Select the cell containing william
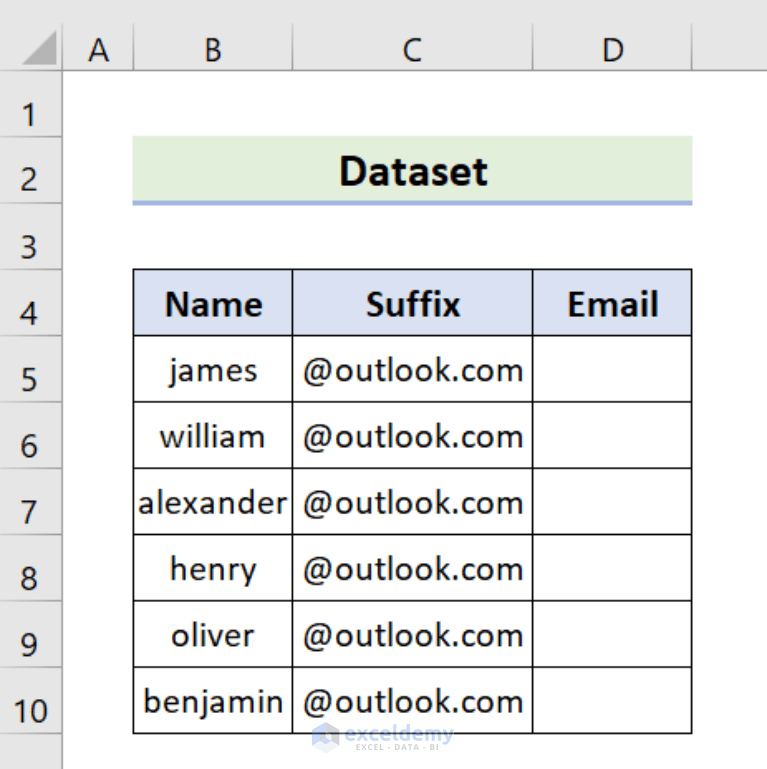The width and height of the screenshot is (767, 769). click(x=213, y=435)
